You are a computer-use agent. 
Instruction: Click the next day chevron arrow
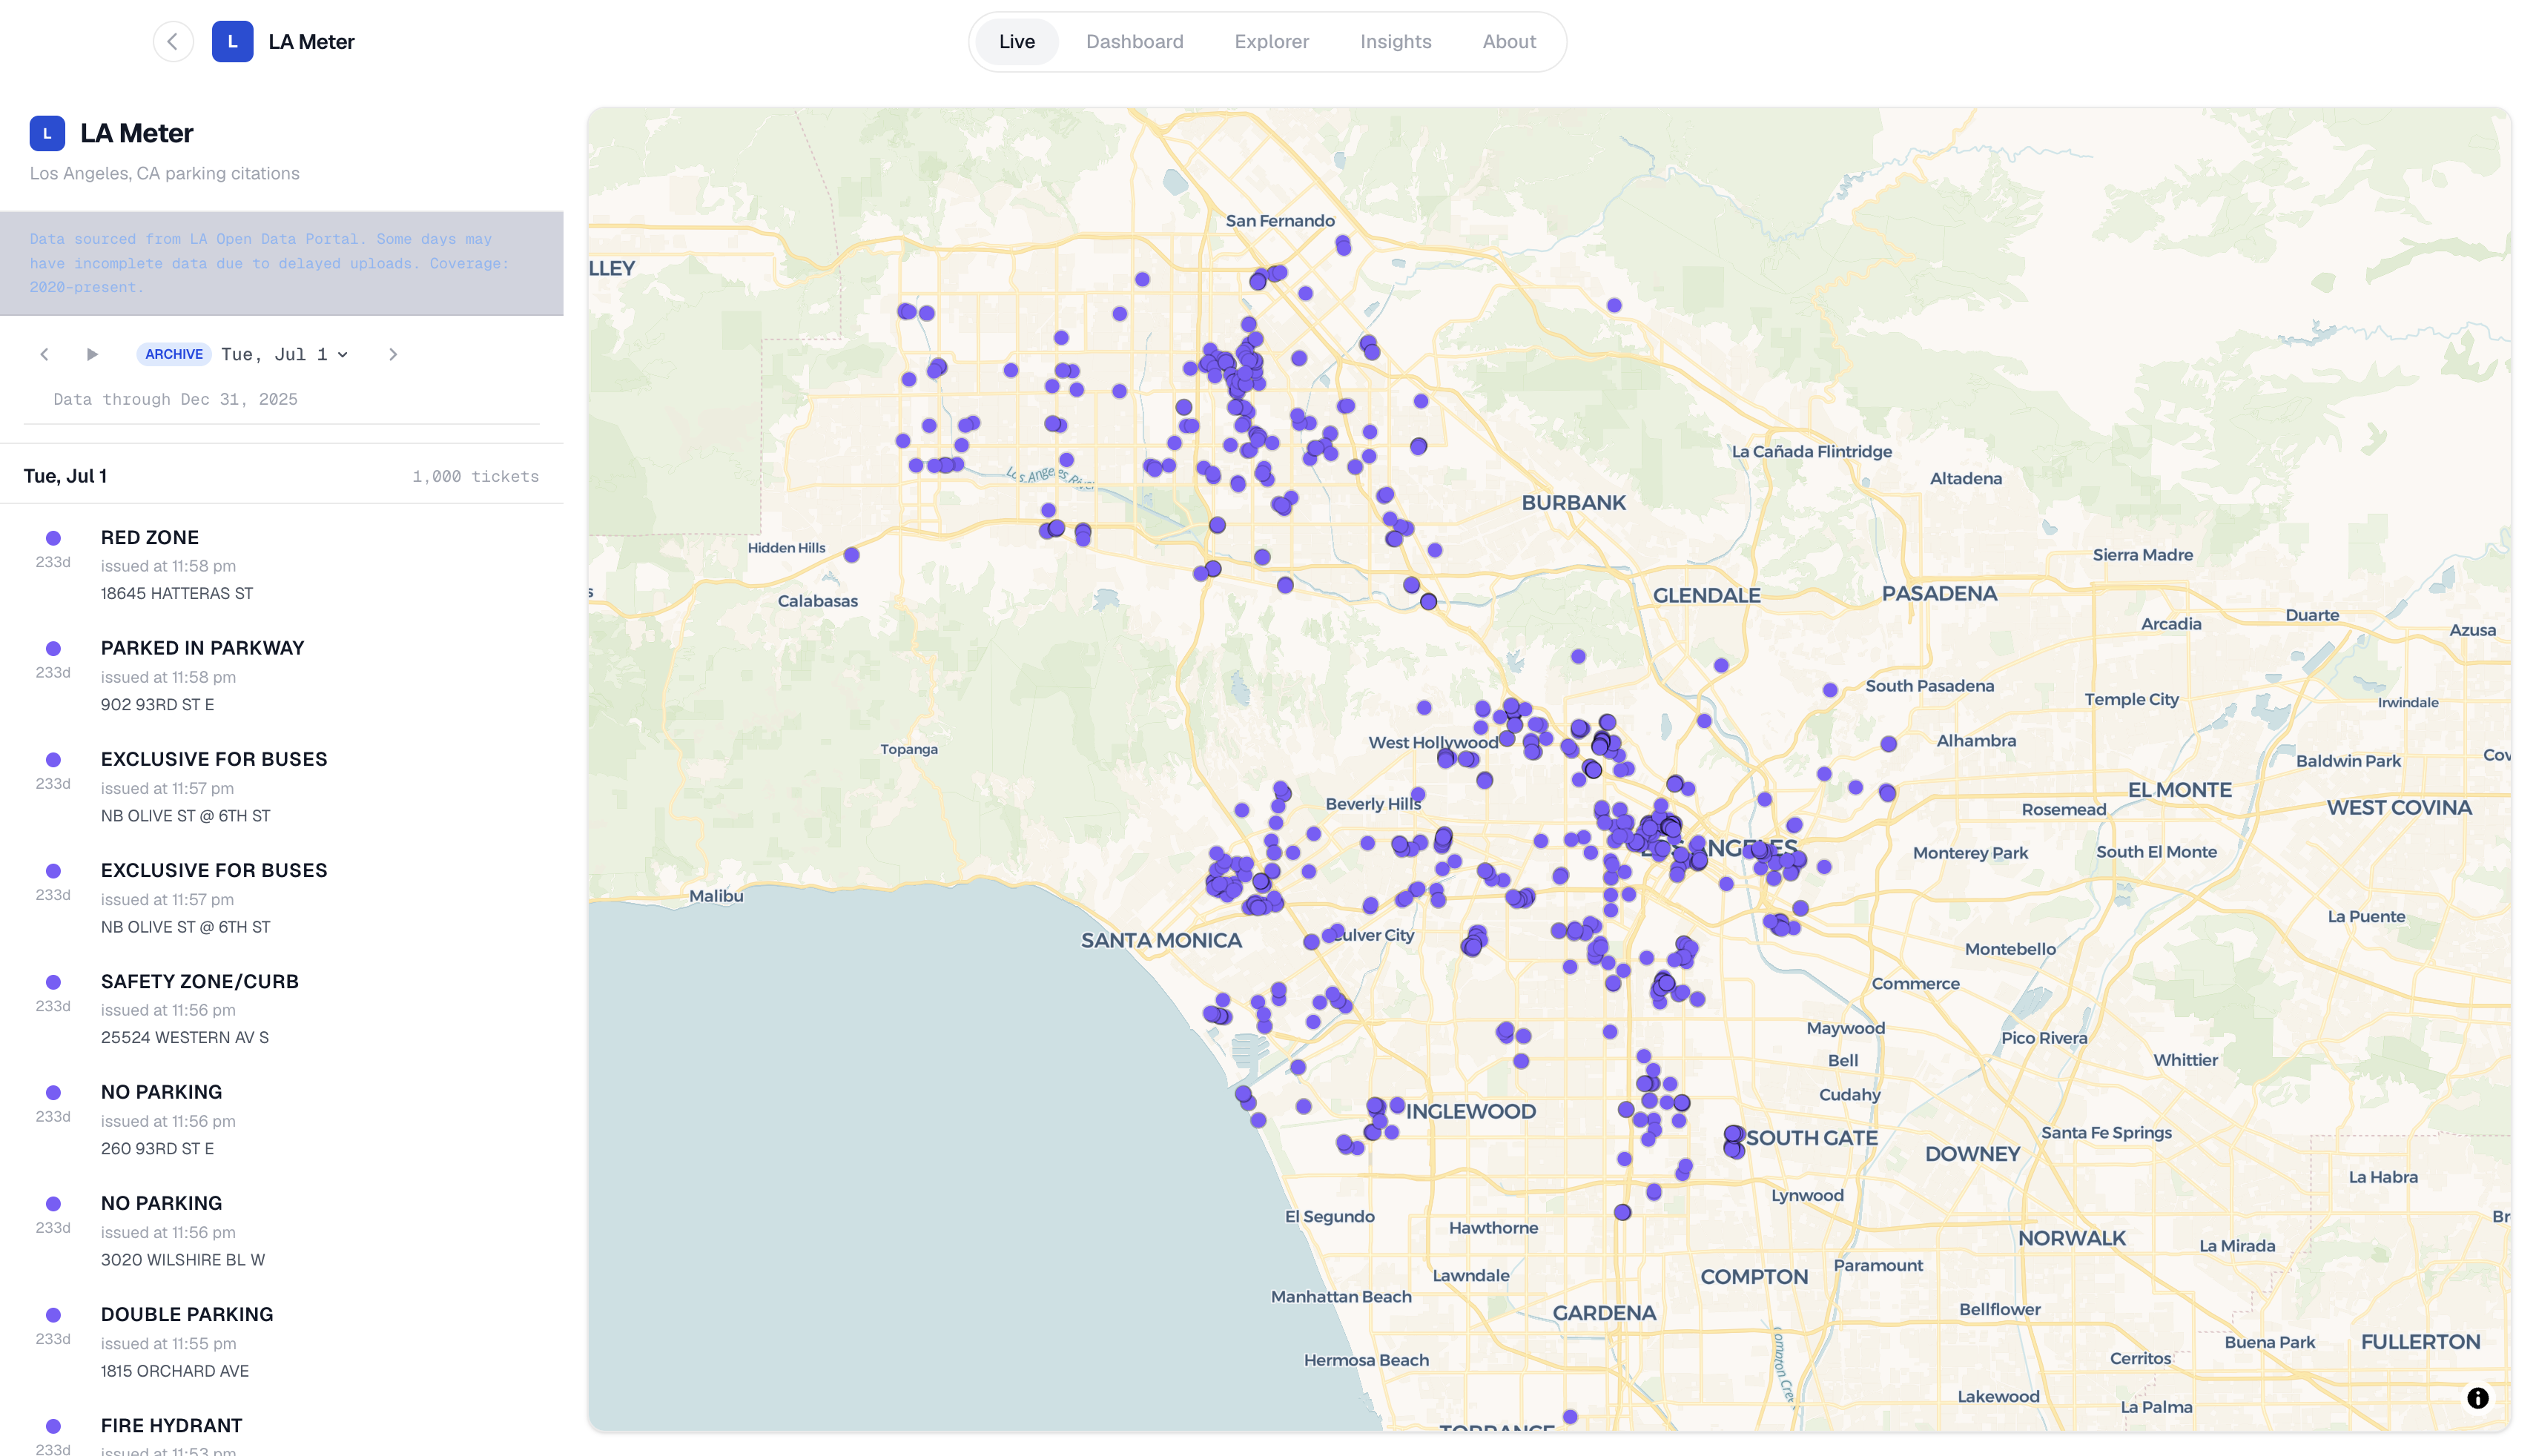click(393, 354)
